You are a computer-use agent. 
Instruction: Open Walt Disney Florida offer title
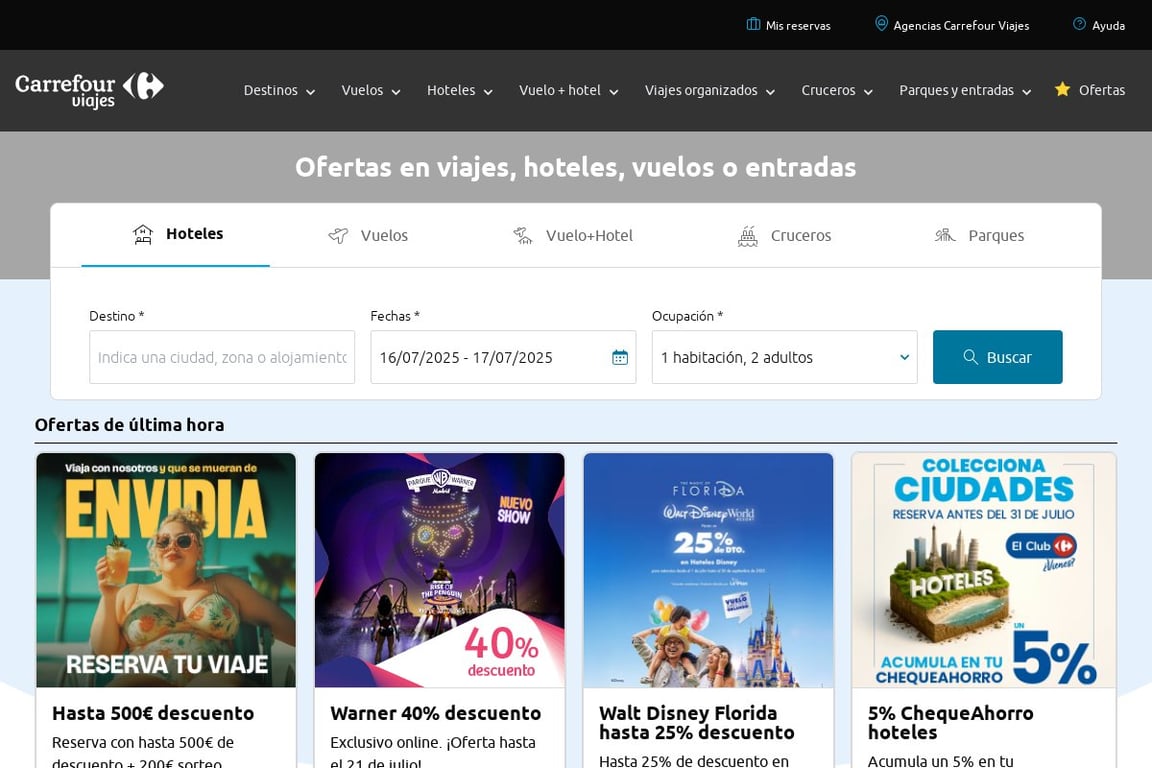[x=696, y=722]
